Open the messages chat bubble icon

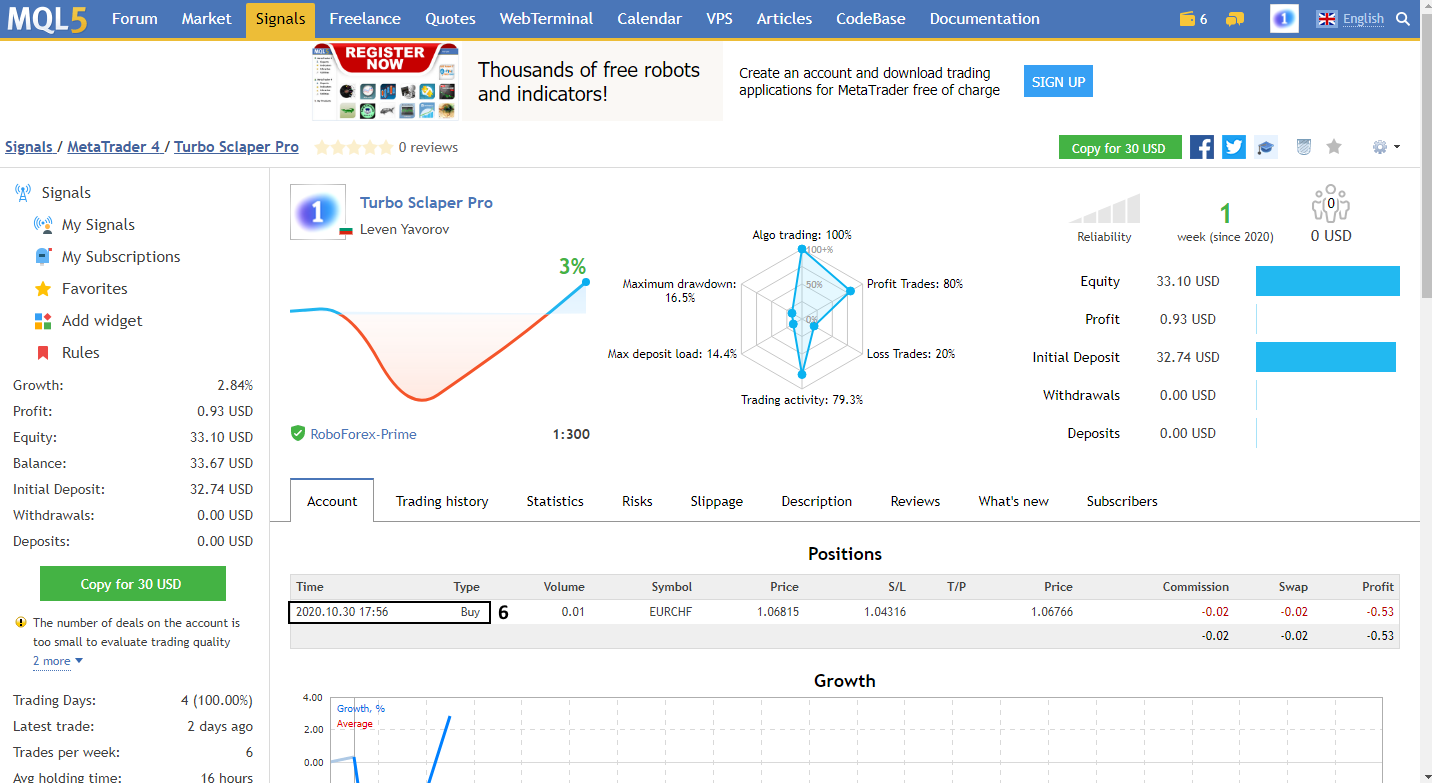[1235, 19]
